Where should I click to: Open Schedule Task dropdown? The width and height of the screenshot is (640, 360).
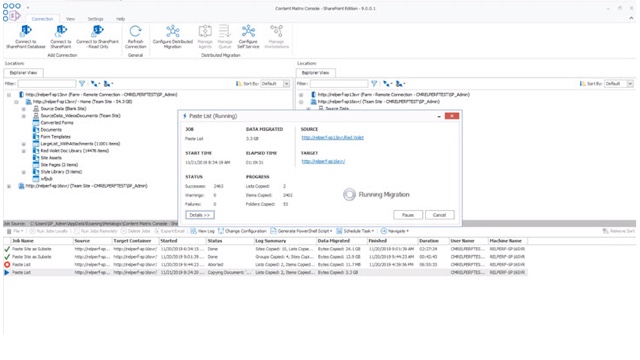coord(355,231)
